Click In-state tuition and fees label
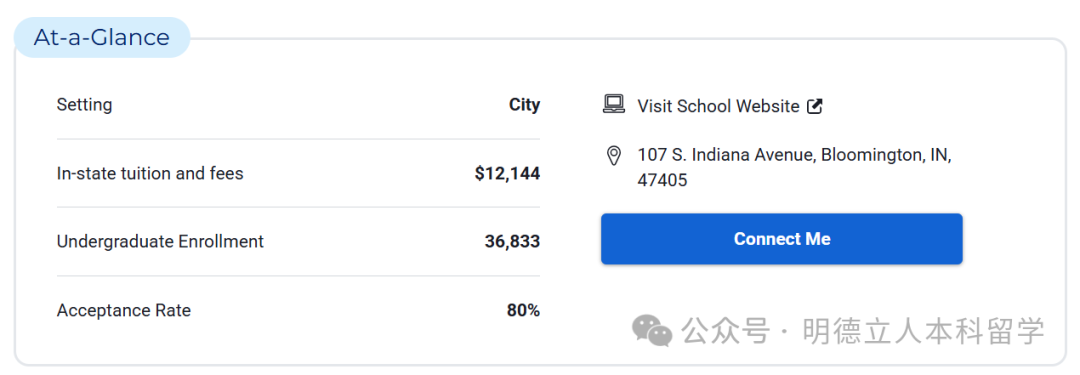 tap(150, 173)
